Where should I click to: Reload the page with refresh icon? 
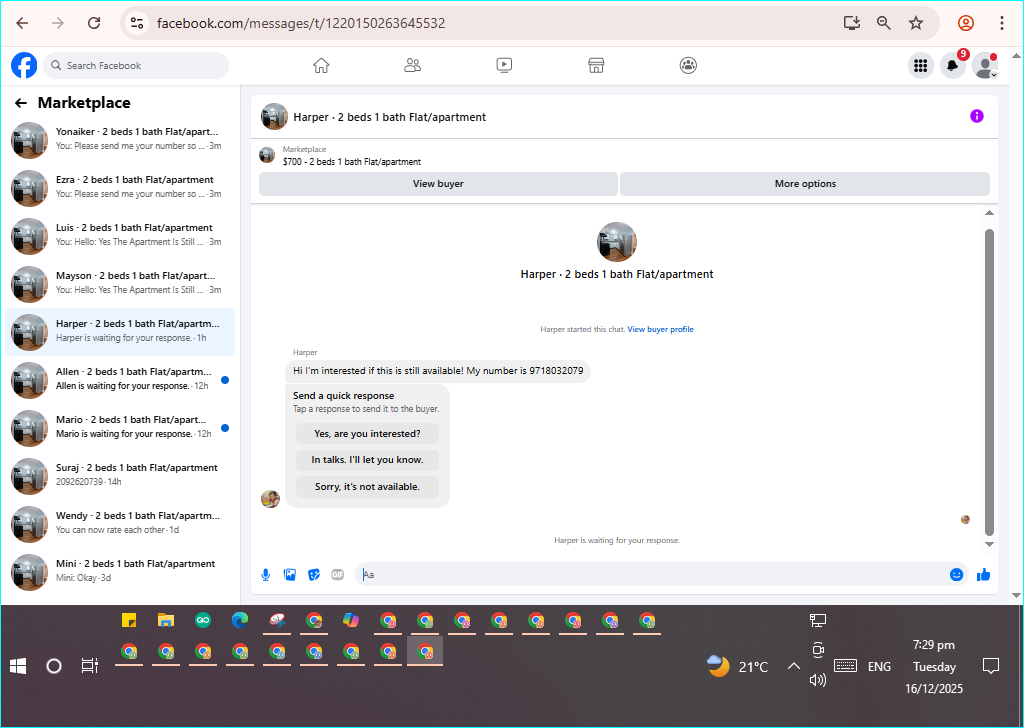click(94, 23)
